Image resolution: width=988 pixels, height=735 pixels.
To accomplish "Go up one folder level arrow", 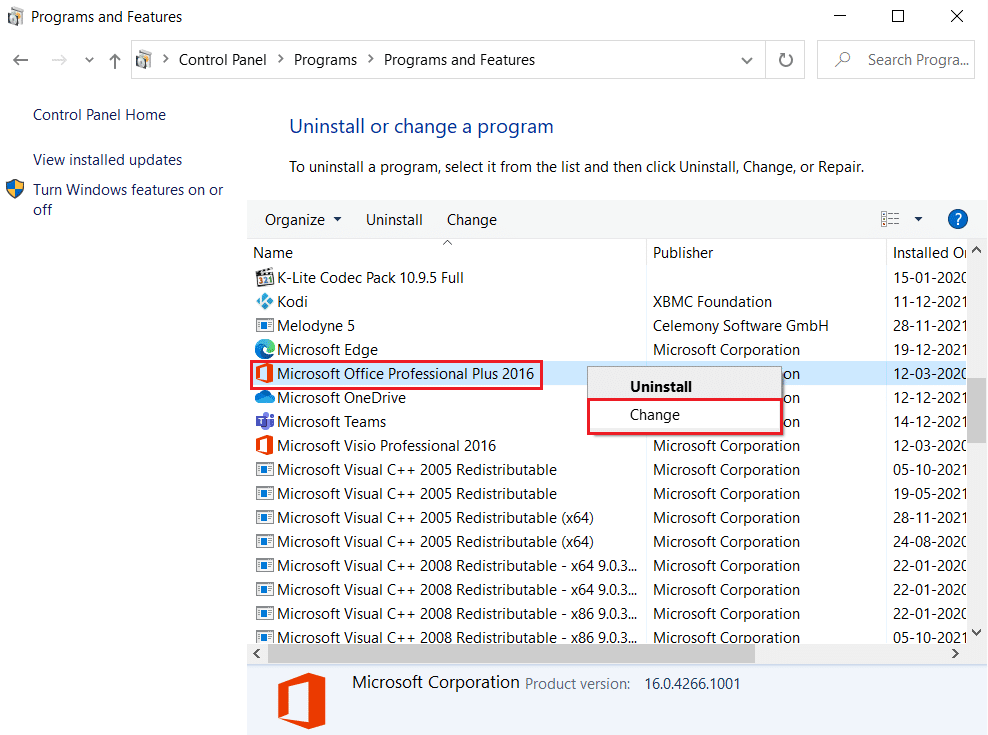I will 115,61.
